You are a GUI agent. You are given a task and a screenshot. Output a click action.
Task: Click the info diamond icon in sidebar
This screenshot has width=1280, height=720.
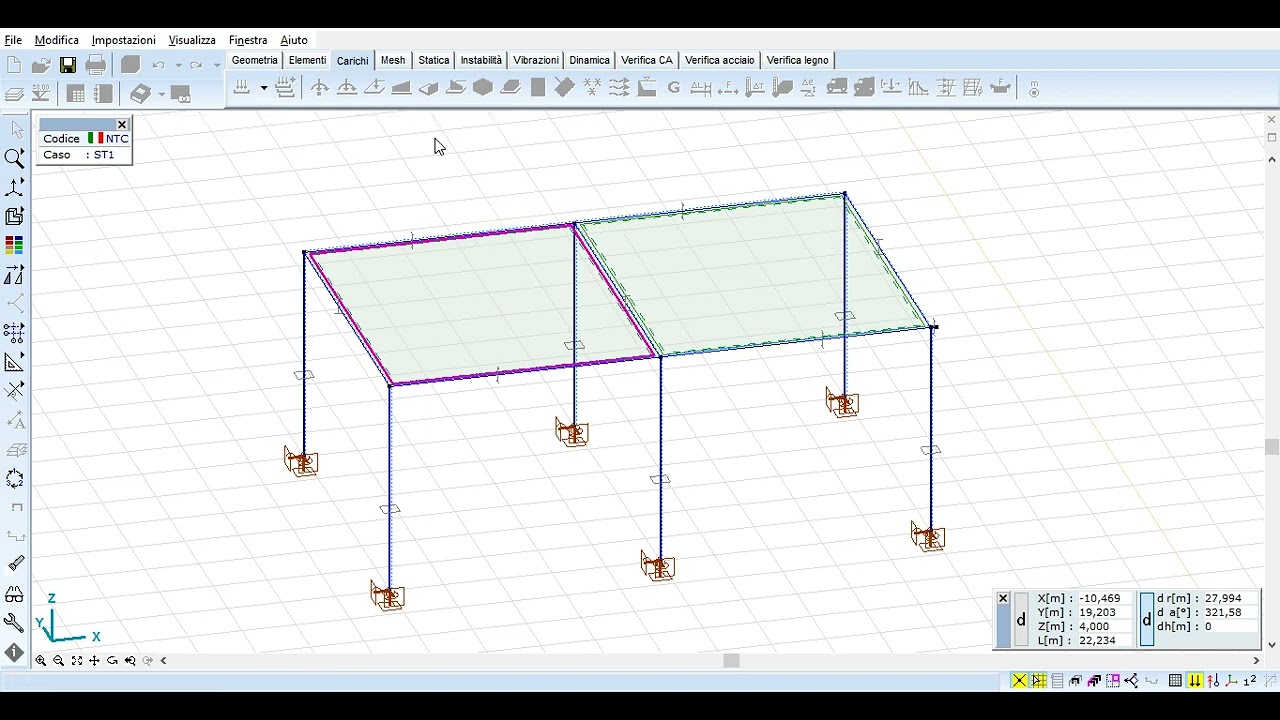15,652
